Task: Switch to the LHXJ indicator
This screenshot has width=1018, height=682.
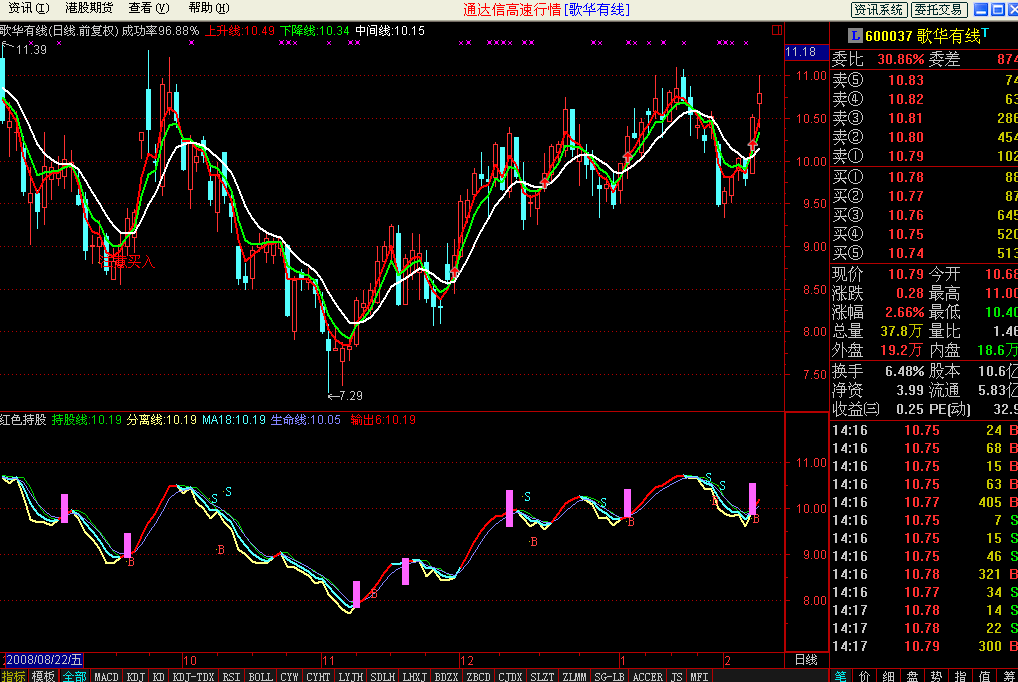Action: point(414,677)
